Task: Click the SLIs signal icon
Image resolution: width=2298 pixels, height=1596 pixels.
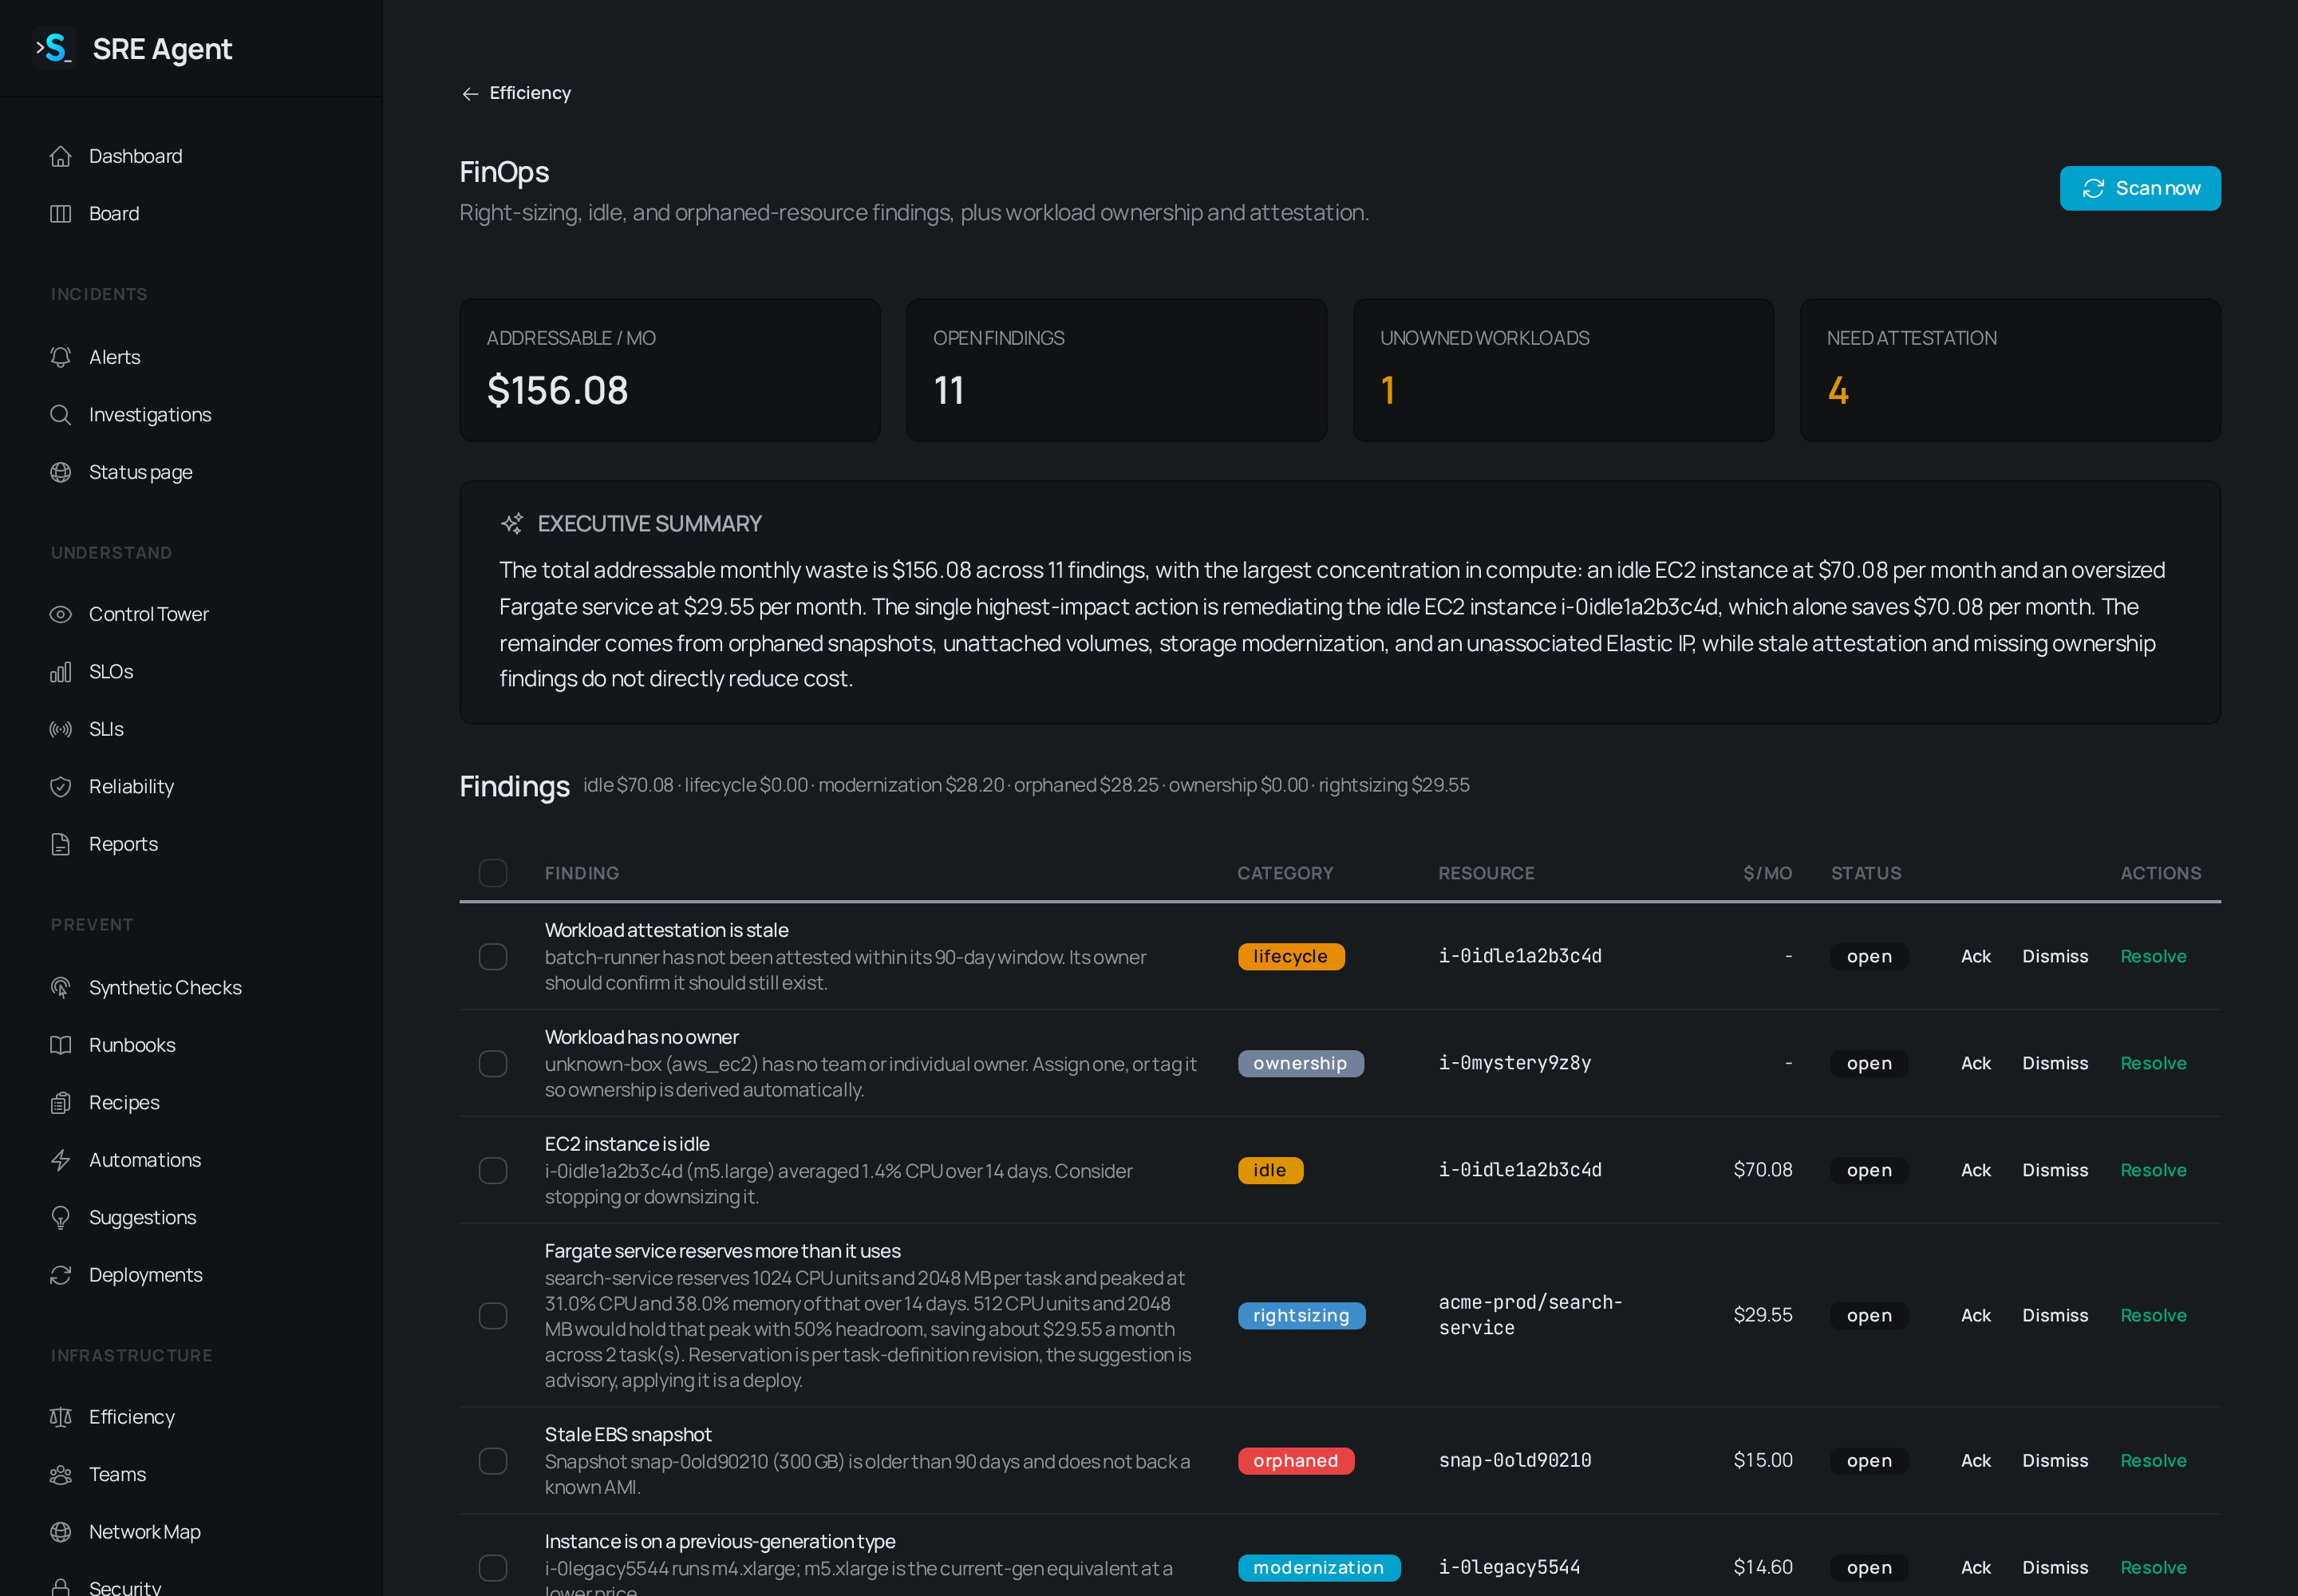Action: tap(61, 729)
